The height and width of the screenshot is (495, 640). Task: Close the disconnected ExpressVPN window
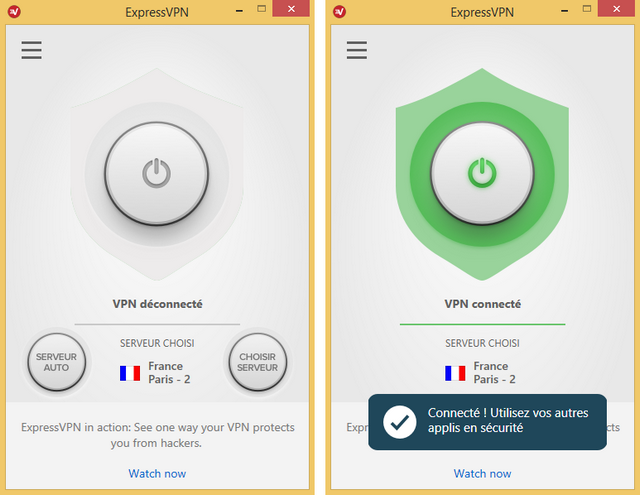tap(291, 9)
